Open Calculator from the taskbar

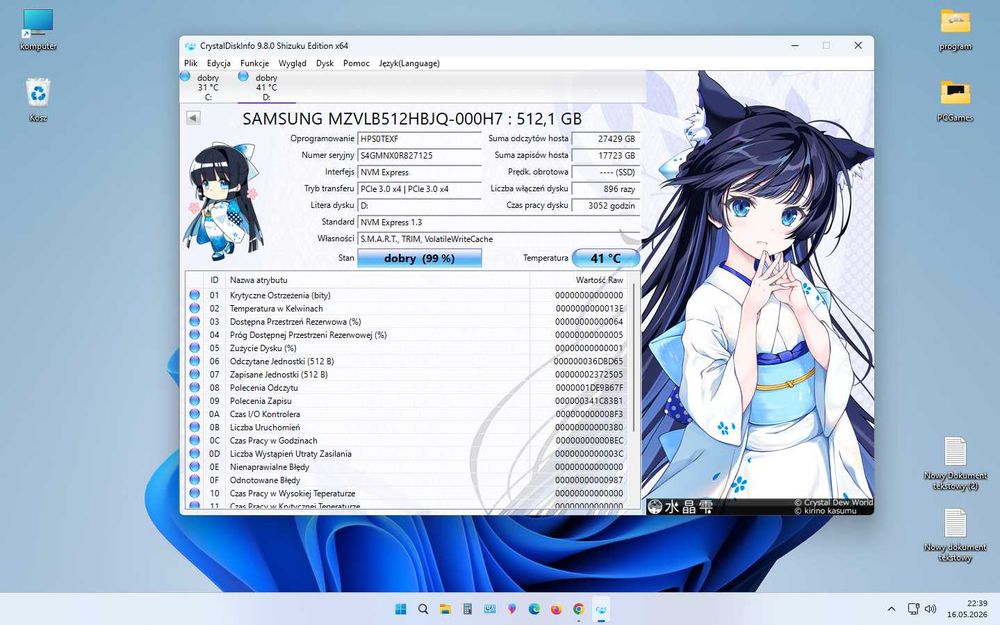click(467, 609)
